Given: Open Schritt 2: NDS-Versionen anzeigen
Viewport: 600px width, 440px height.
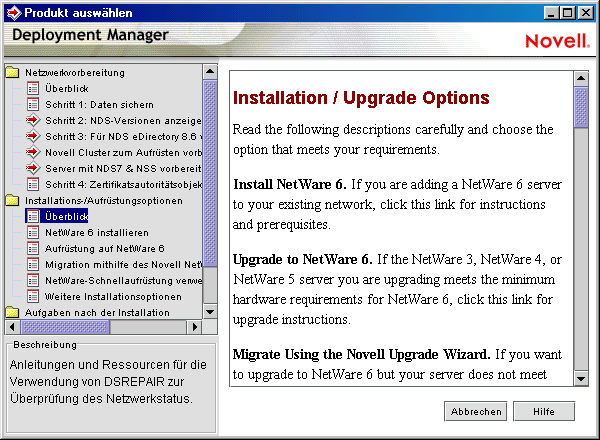Looking at the screenshot, I should (x=123, y=121).
